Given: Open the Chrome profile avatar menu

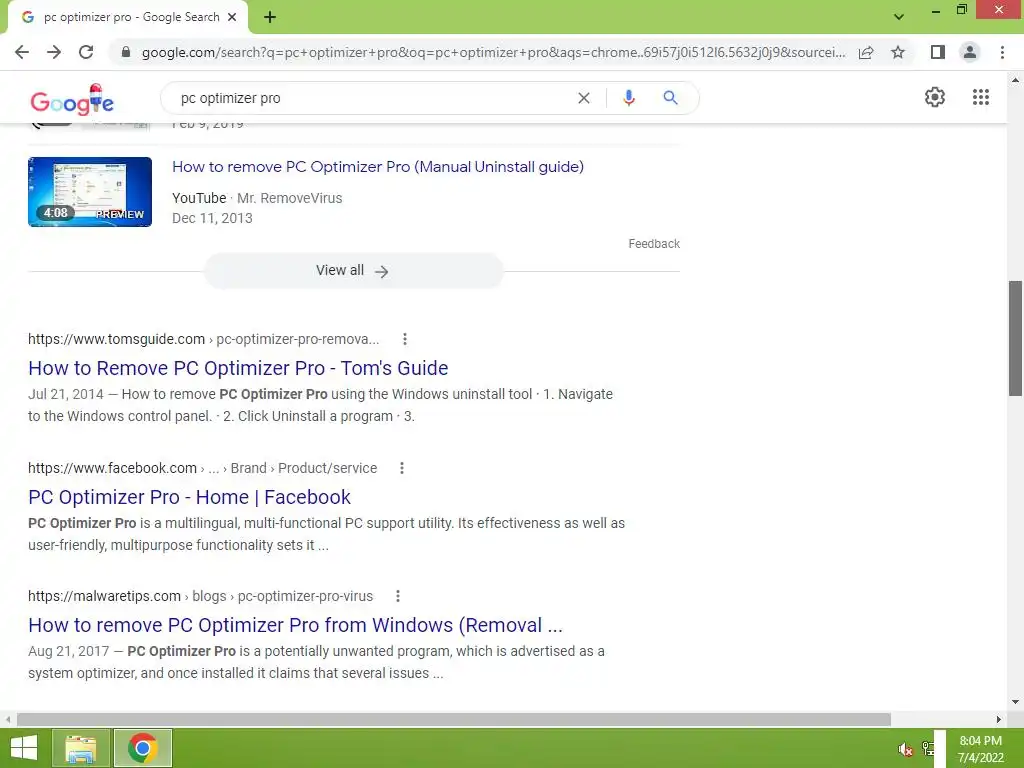Looking at the screenshot, I should (970, 52).
